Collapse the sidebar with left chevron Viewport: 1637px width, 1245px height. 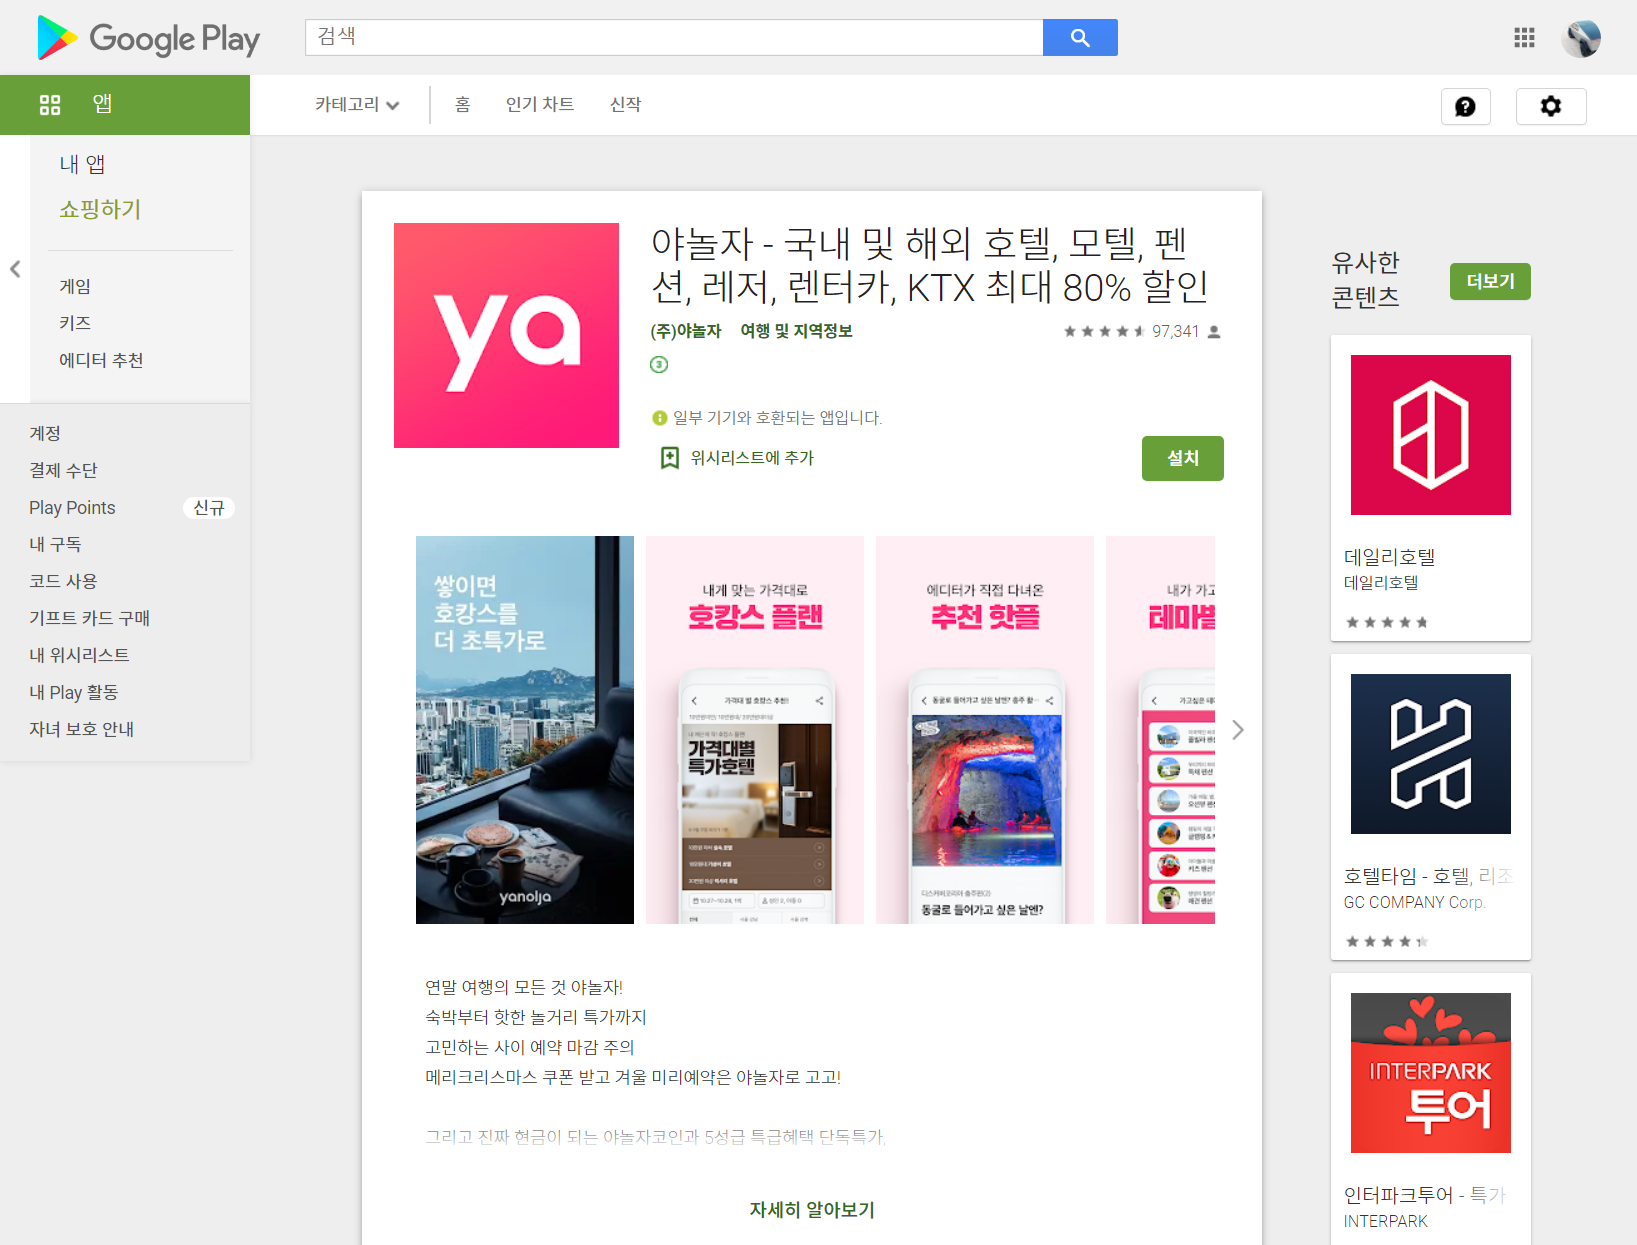pyautogui.click(x=15, y=269)
